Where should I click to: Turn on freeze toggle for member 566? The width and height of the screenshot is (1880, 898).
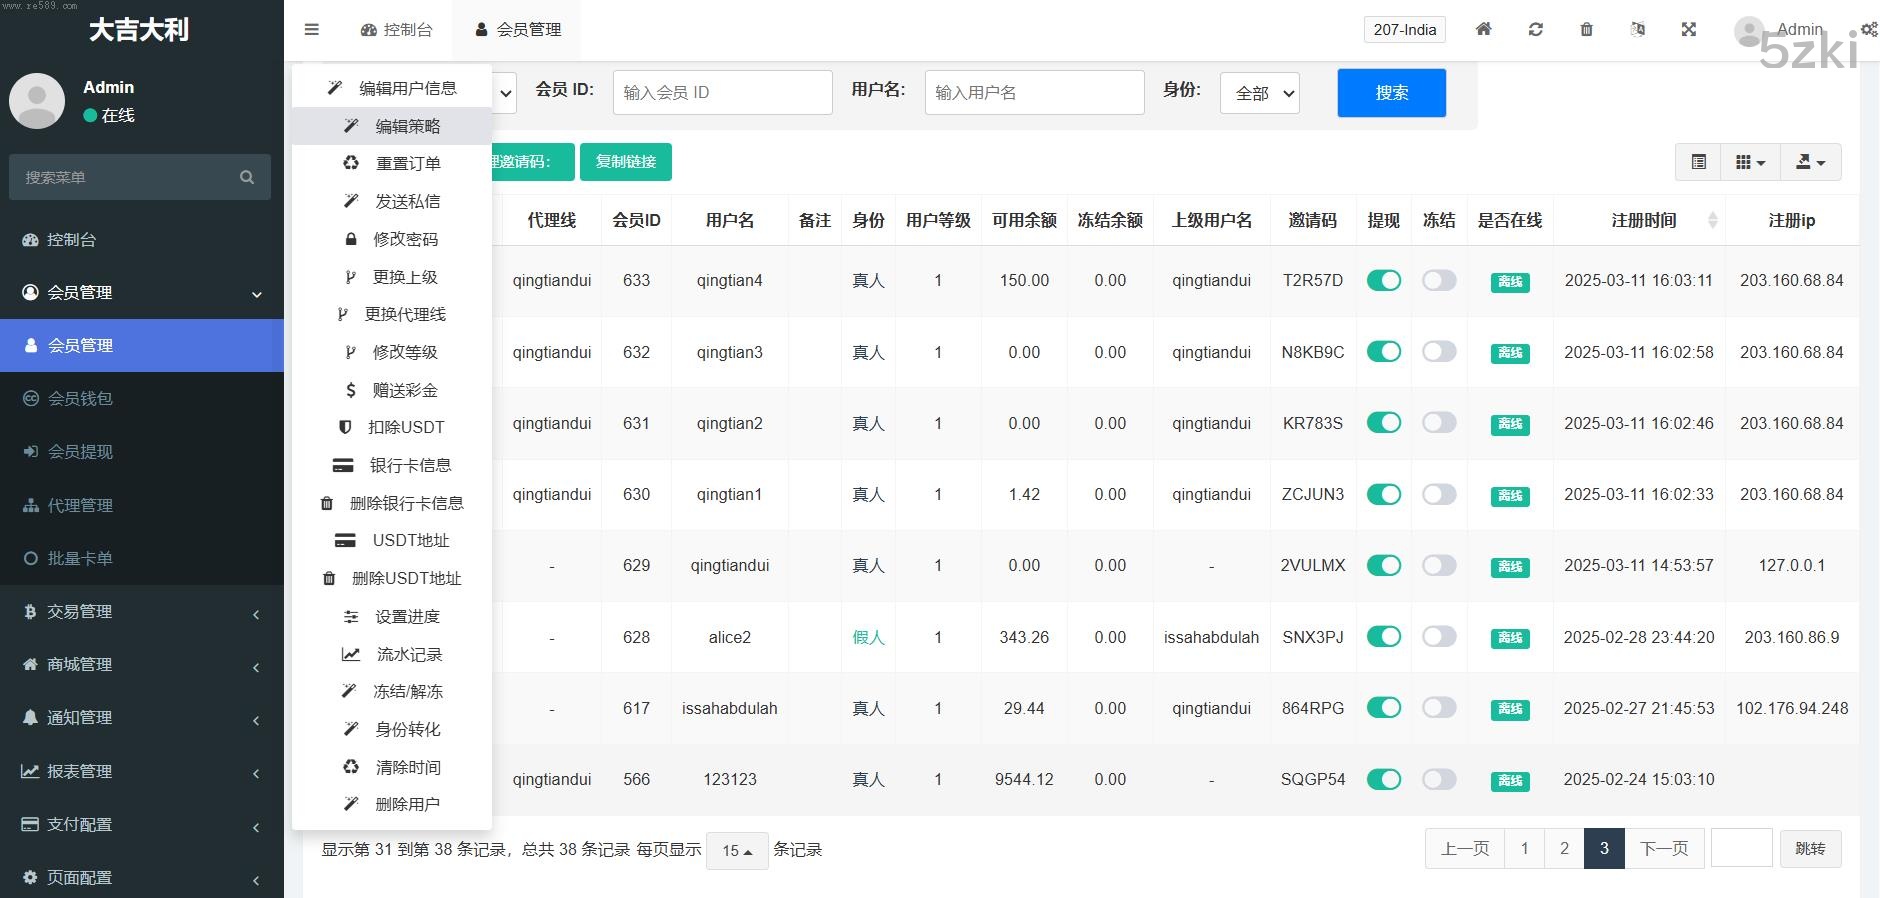point(1439,779)
